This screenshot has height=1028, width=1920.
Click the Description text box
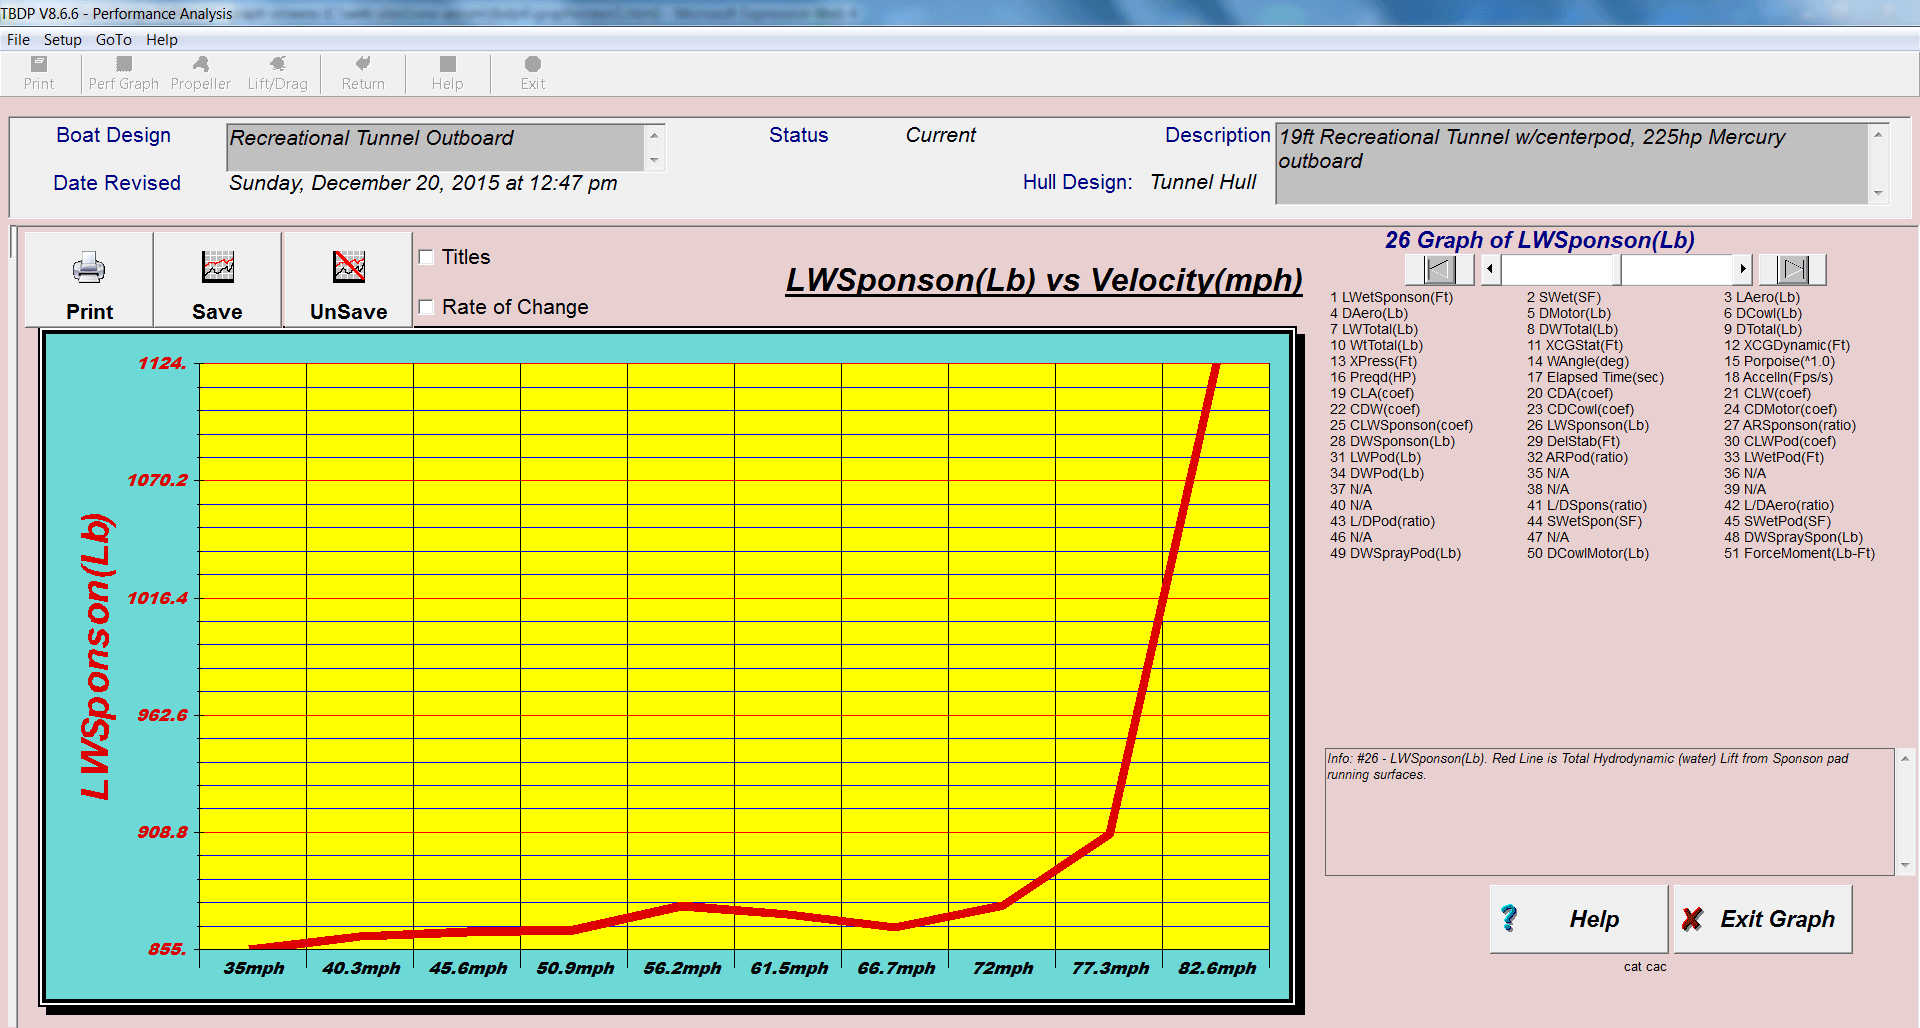[1572, 163]
